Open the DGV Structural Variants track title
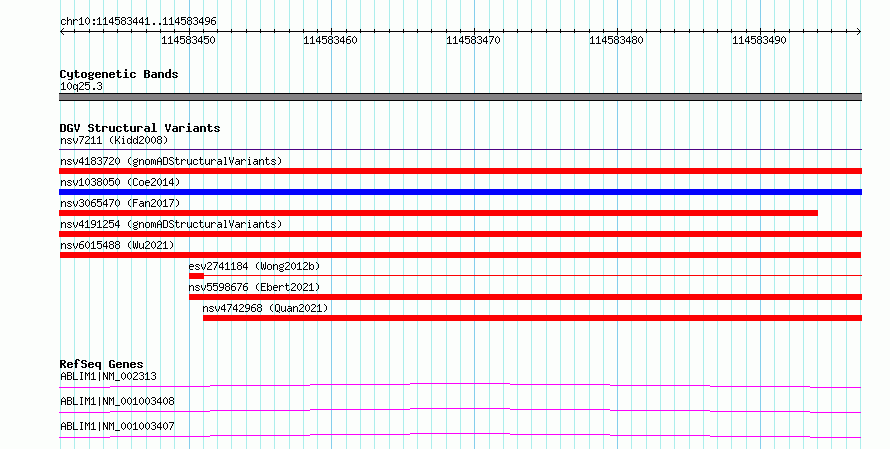This screenshot has height=449, width=890. (140, 128)
